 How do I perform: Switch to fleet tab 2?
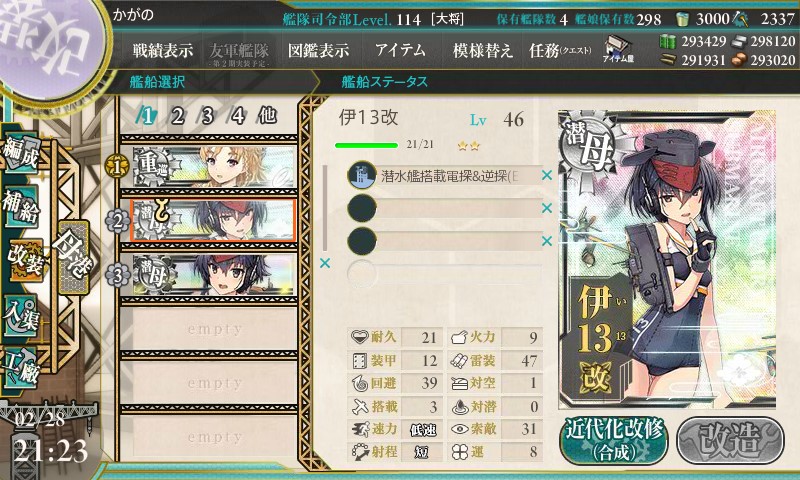tap(177, 116)
